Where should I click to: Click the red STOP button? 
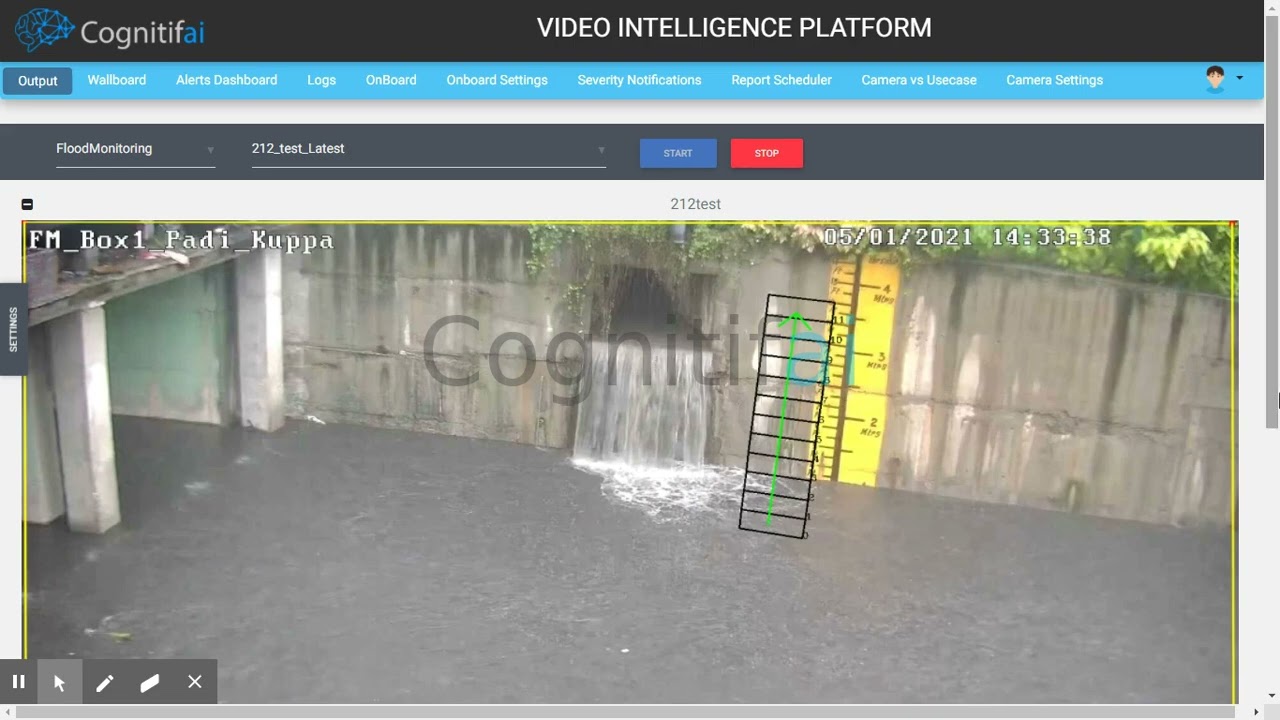(767, 153)
